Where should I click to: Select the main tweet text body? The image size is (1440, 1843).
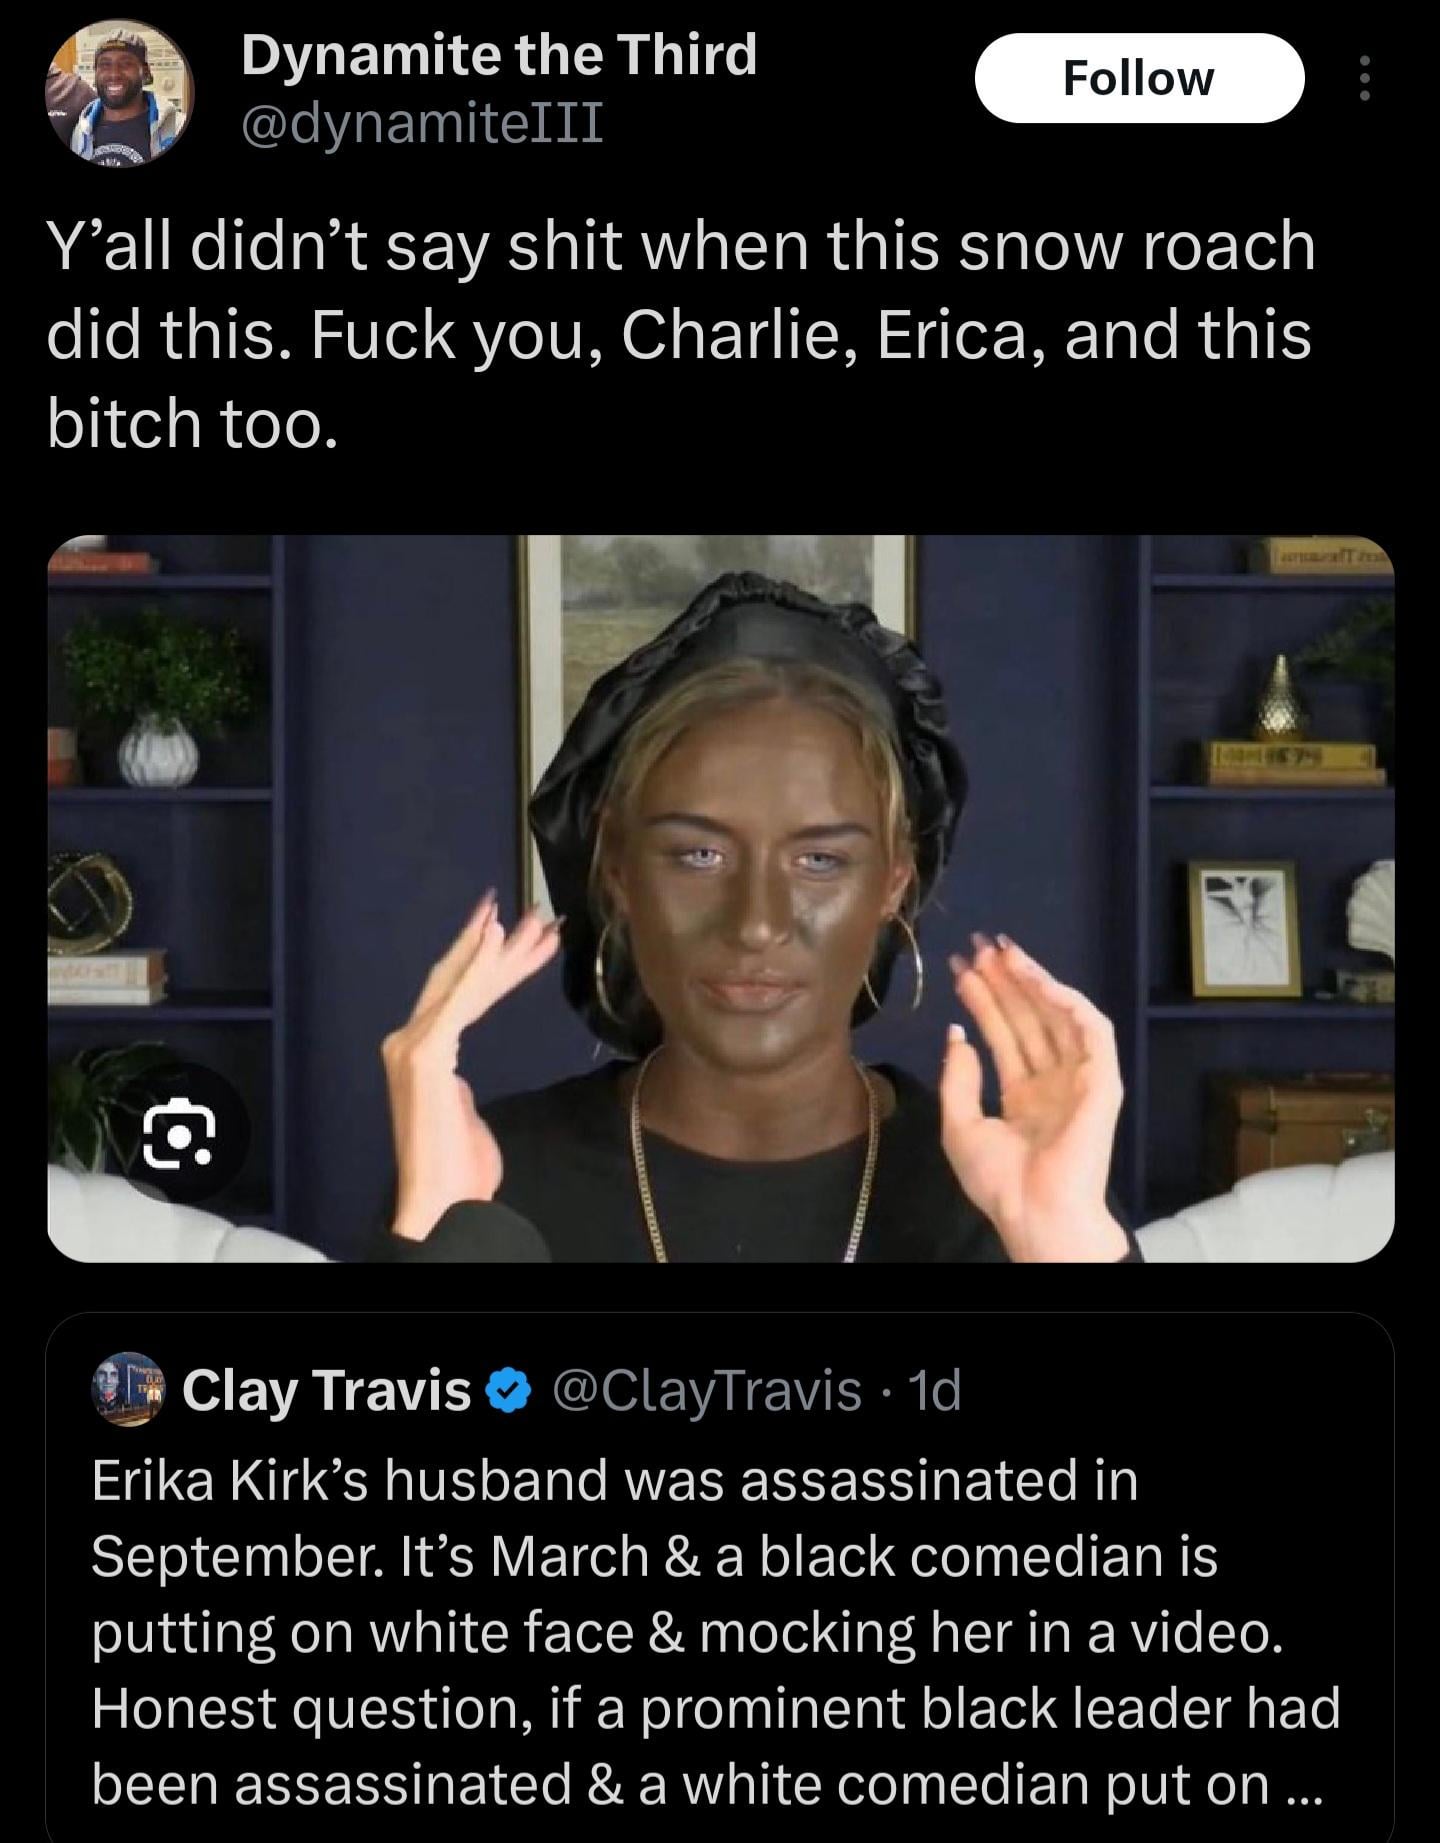680,334
